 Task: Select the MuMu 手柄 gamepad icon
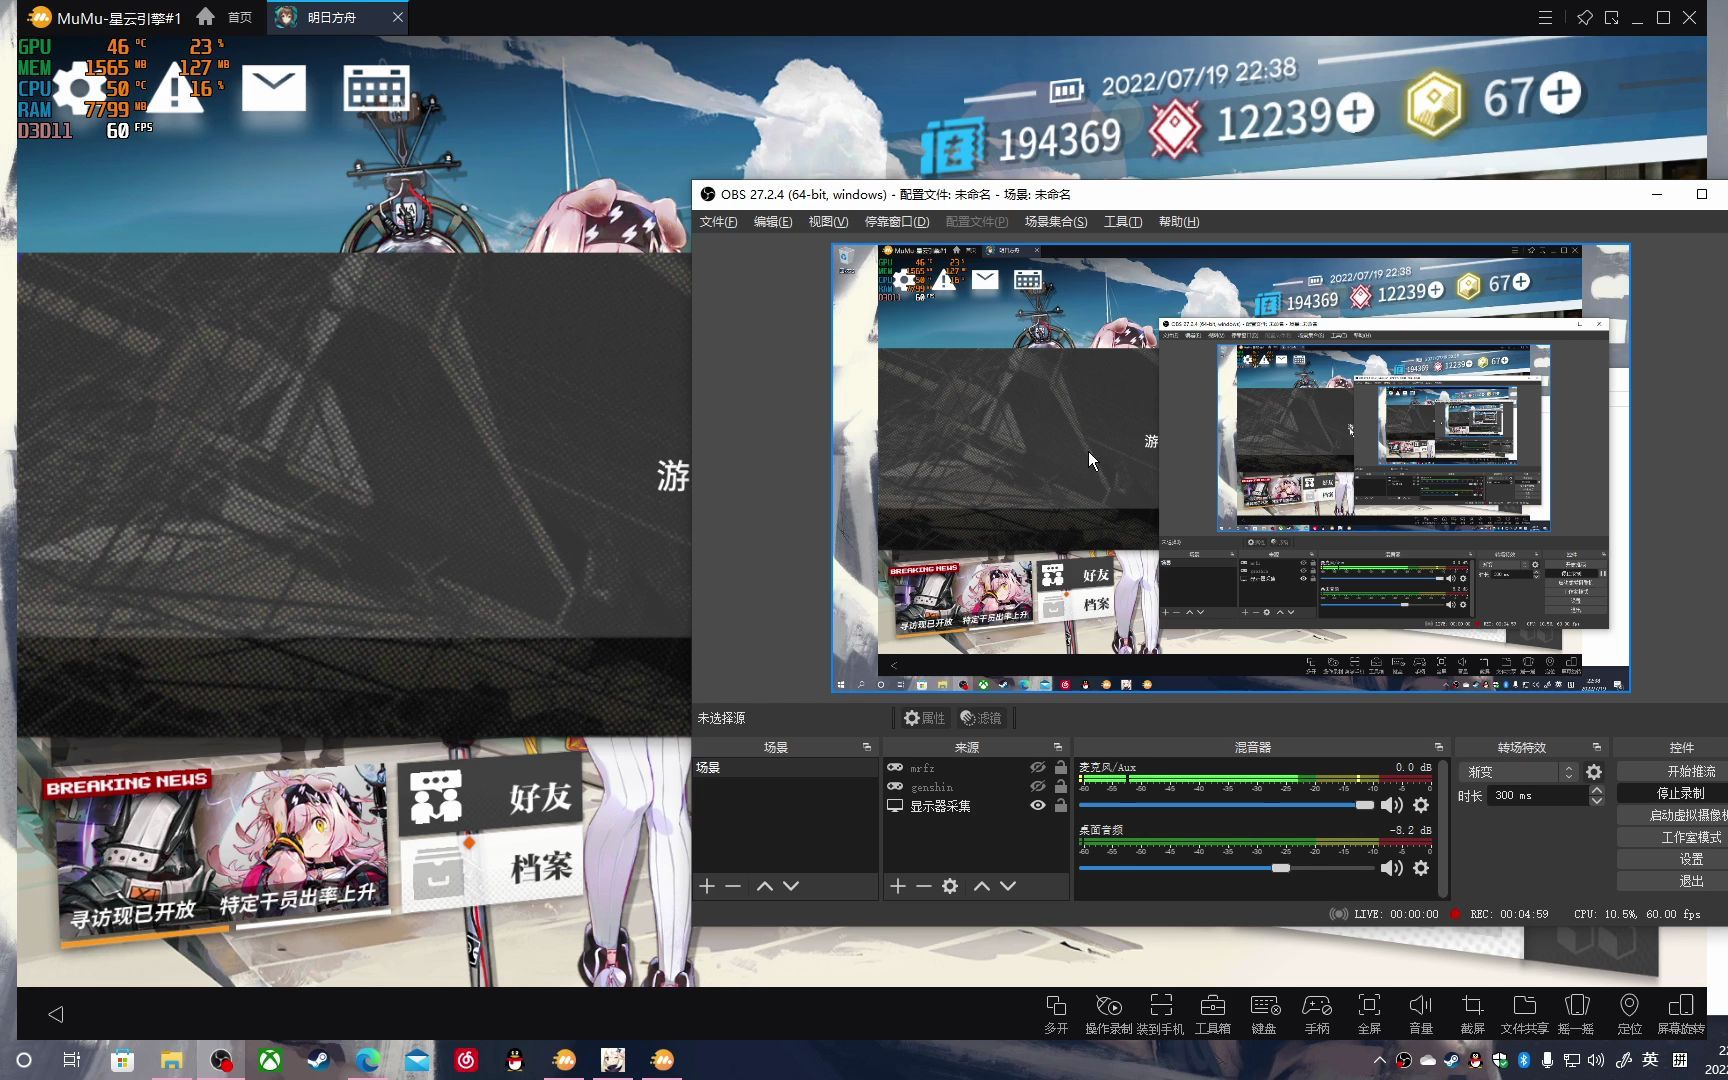(1317, 1013)
